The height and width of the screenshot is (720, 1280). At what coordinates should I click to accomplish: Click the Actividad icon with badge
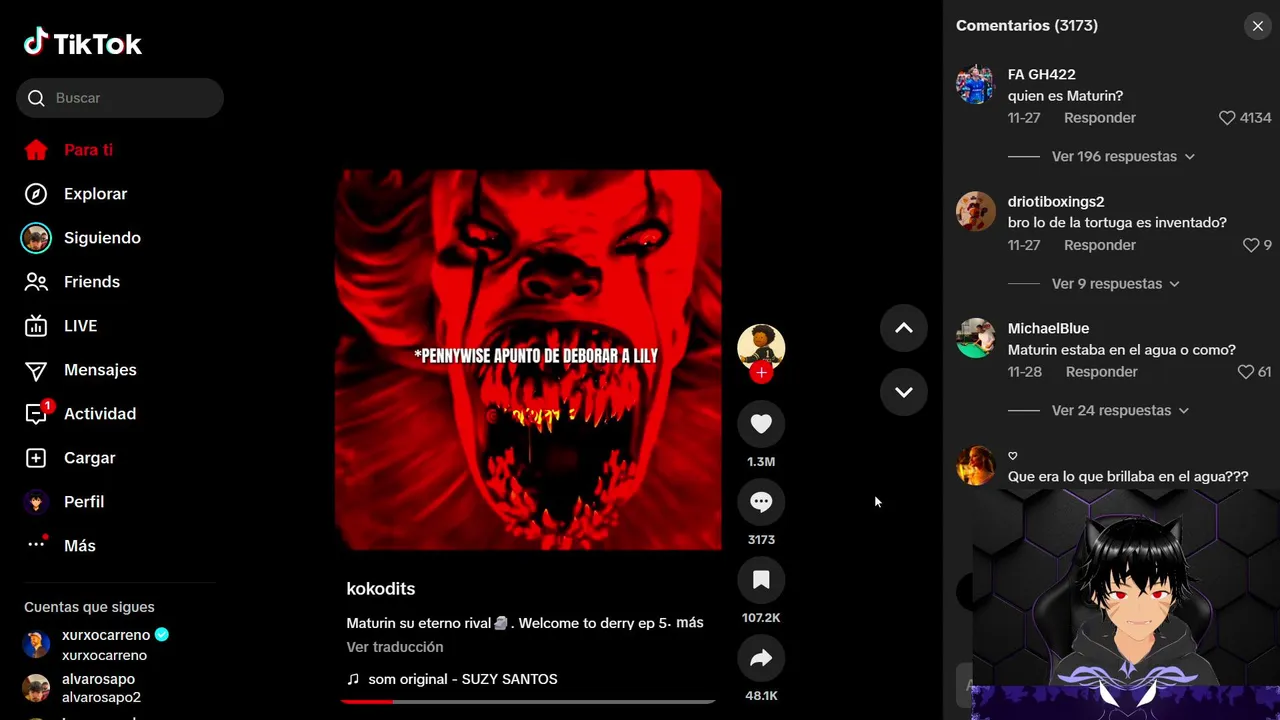coord(37,413)
